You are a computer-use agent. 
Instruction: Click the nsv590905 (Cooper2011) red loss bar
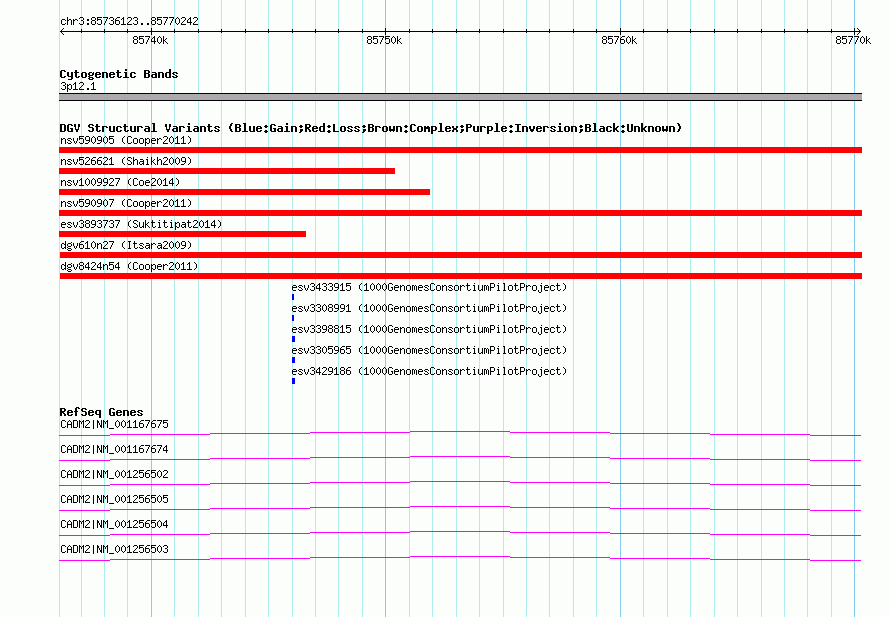click(460, 150)
